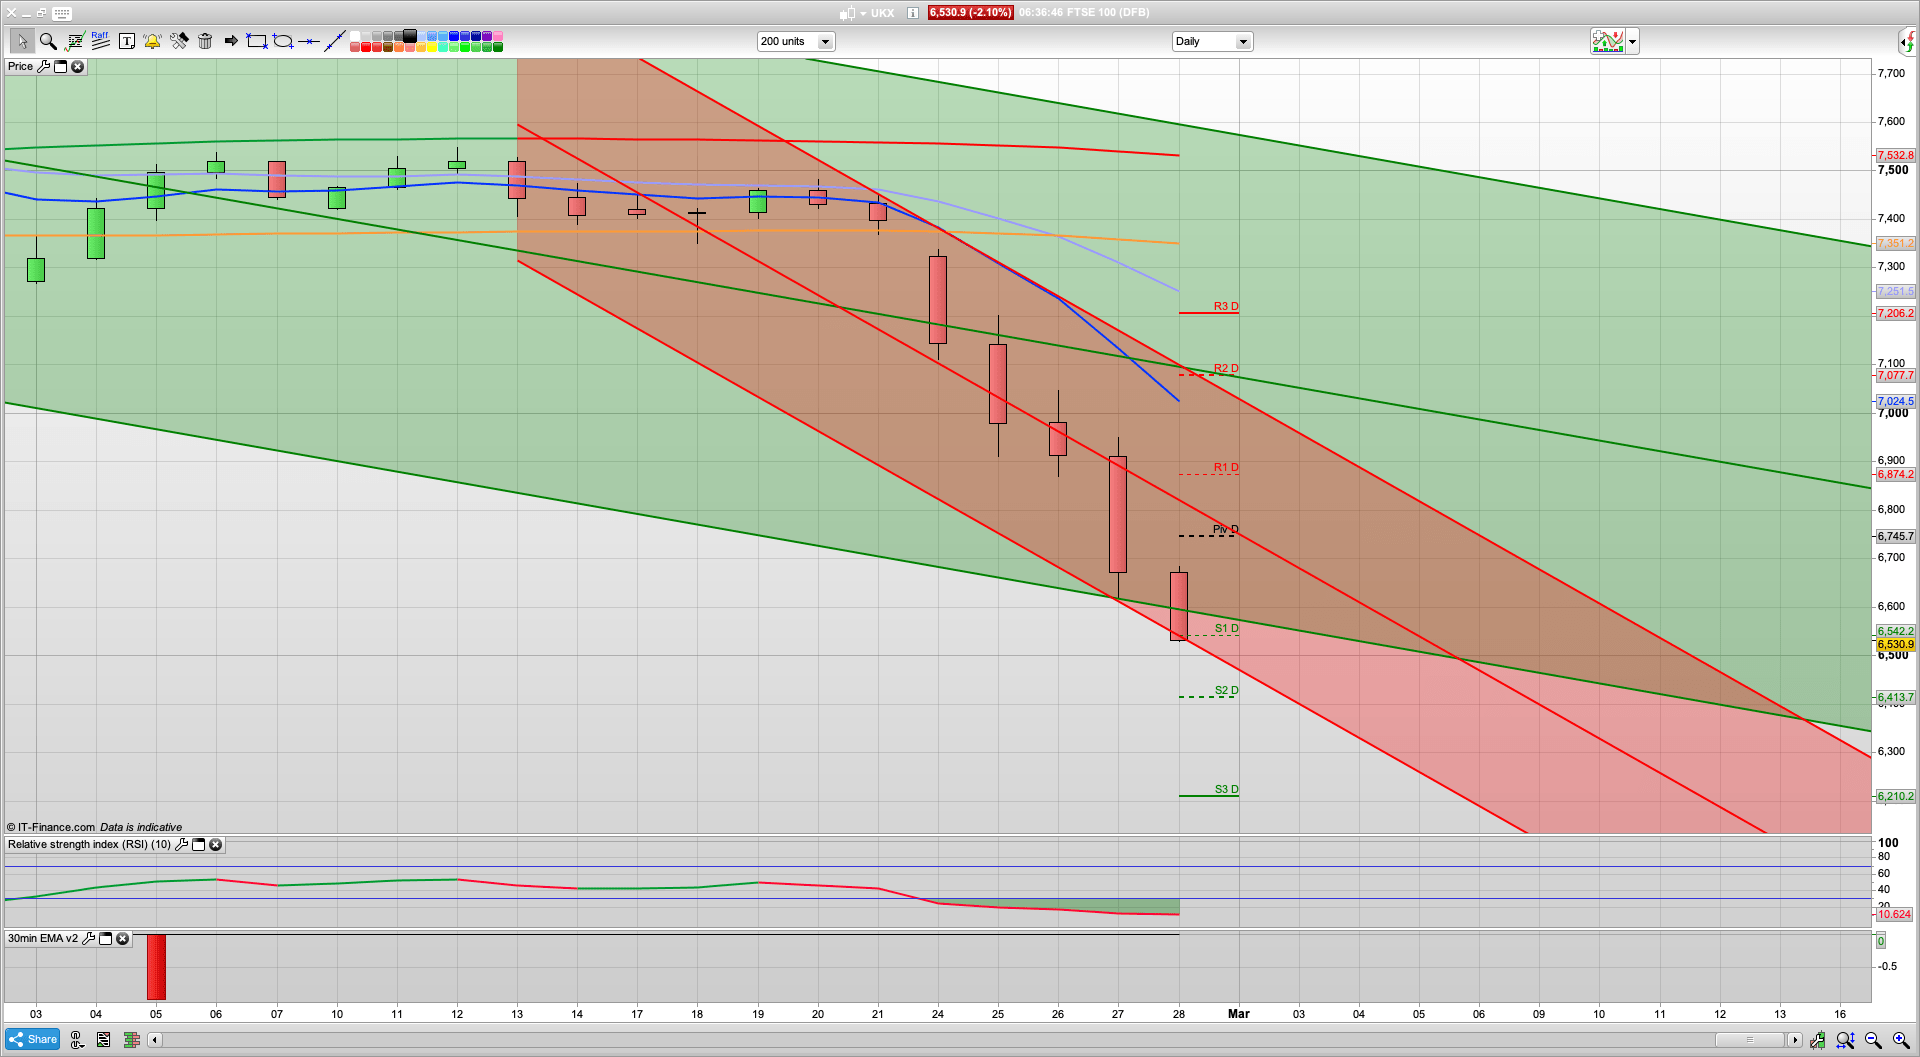1920x1057 pixels.
Task: Open the alerts bell tool
Action: [x=152, y=41]
